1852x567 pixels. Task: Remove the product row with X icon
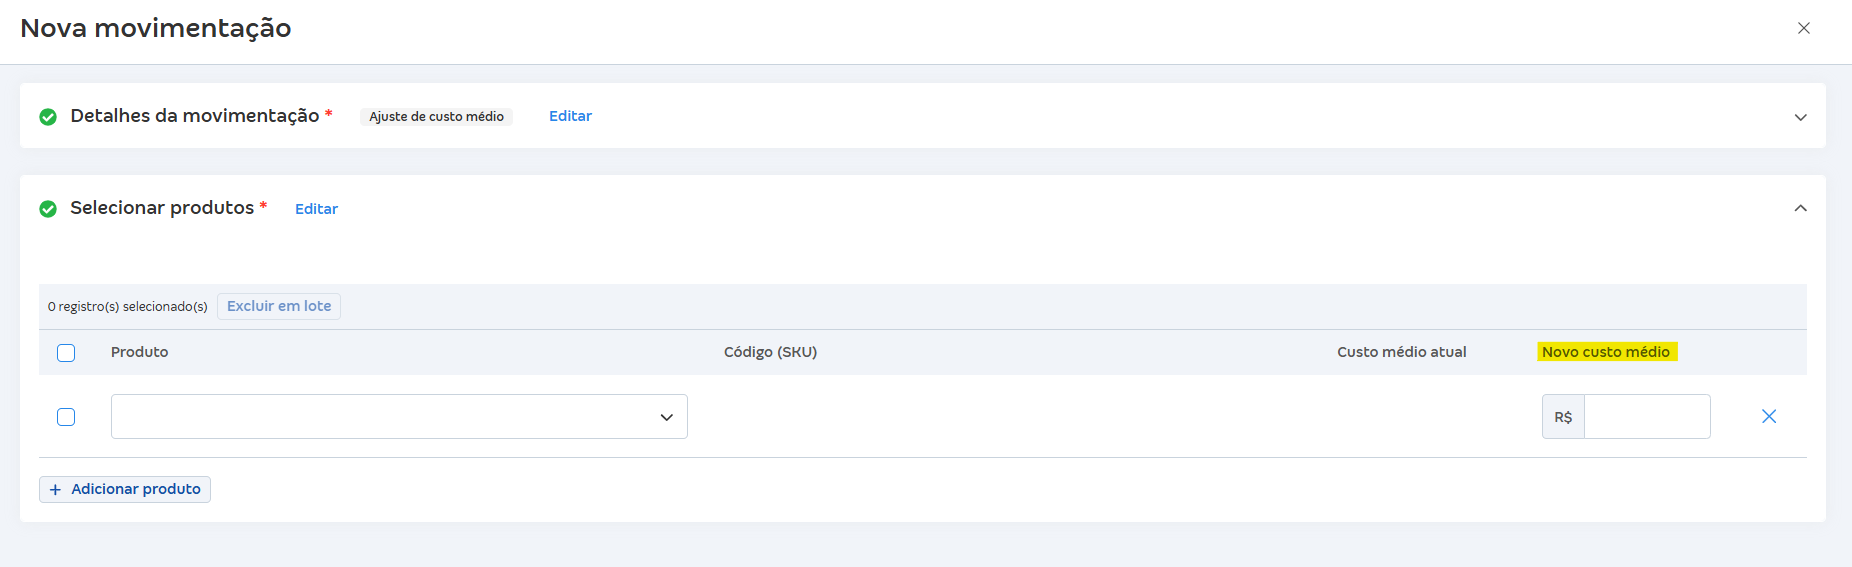(x=1768, y=417)
